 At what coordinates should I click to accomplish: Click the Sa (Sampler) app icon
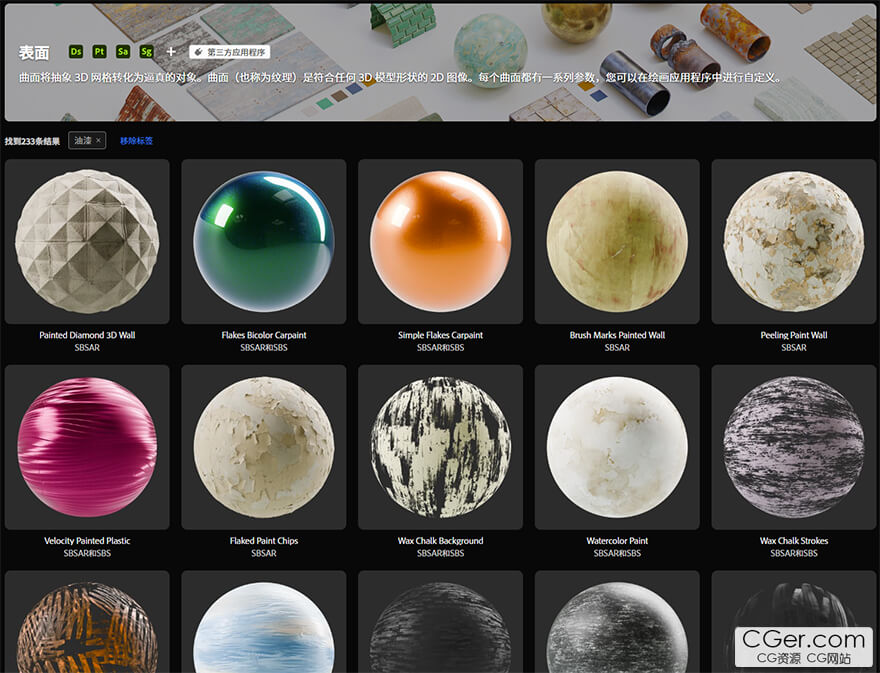[123, 52]
